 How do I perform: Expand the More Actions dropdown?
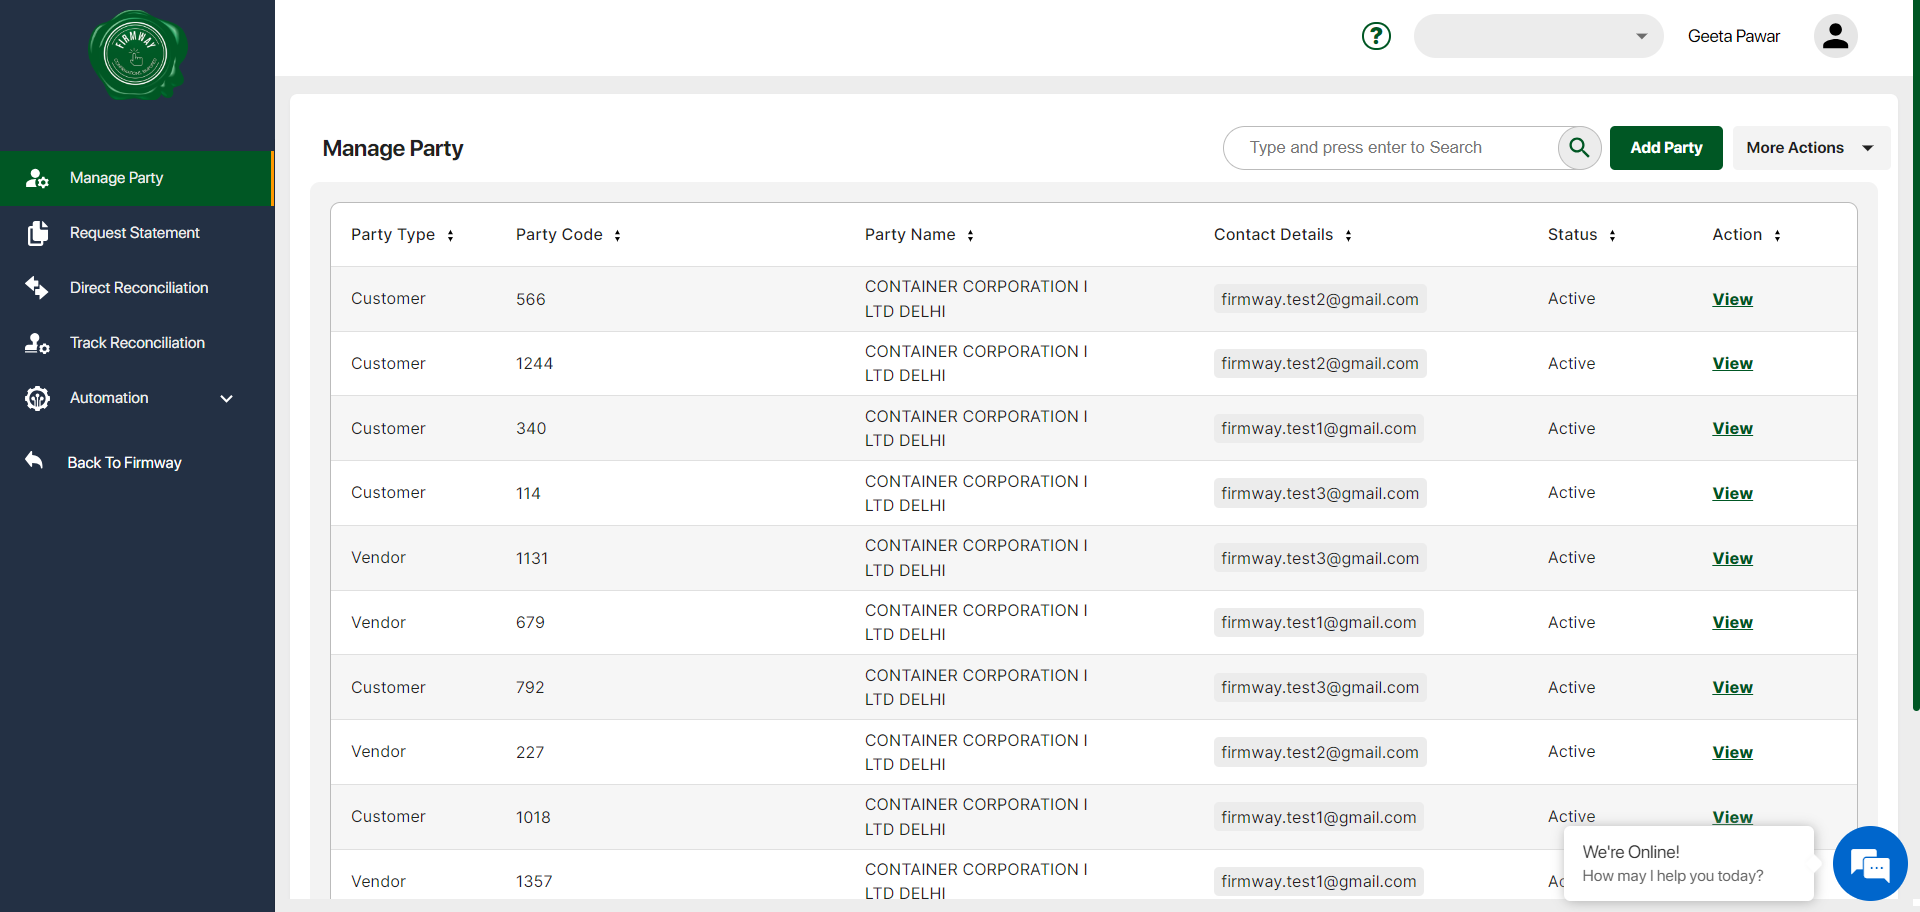[1810, 148]
